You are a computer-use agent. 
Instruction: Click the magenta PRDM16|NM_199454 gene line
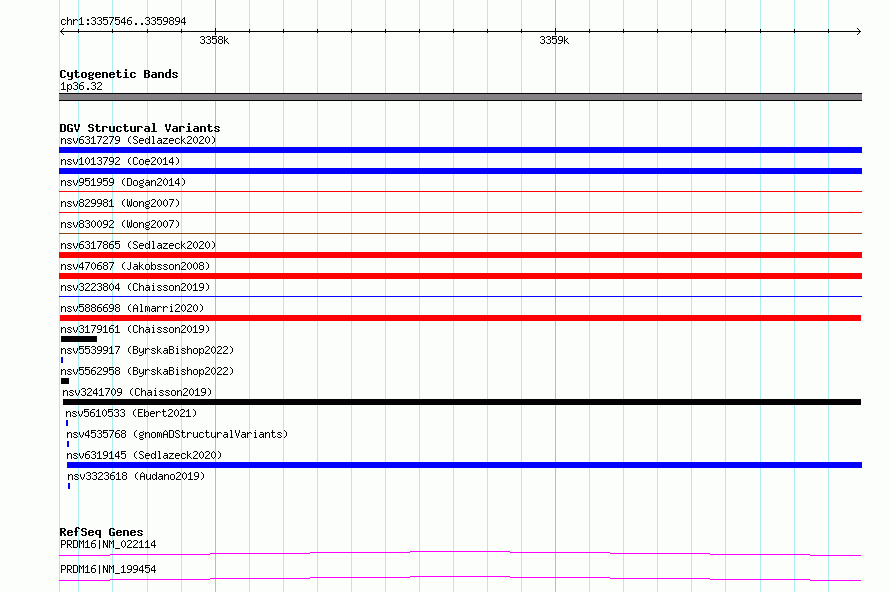point(460,578)
